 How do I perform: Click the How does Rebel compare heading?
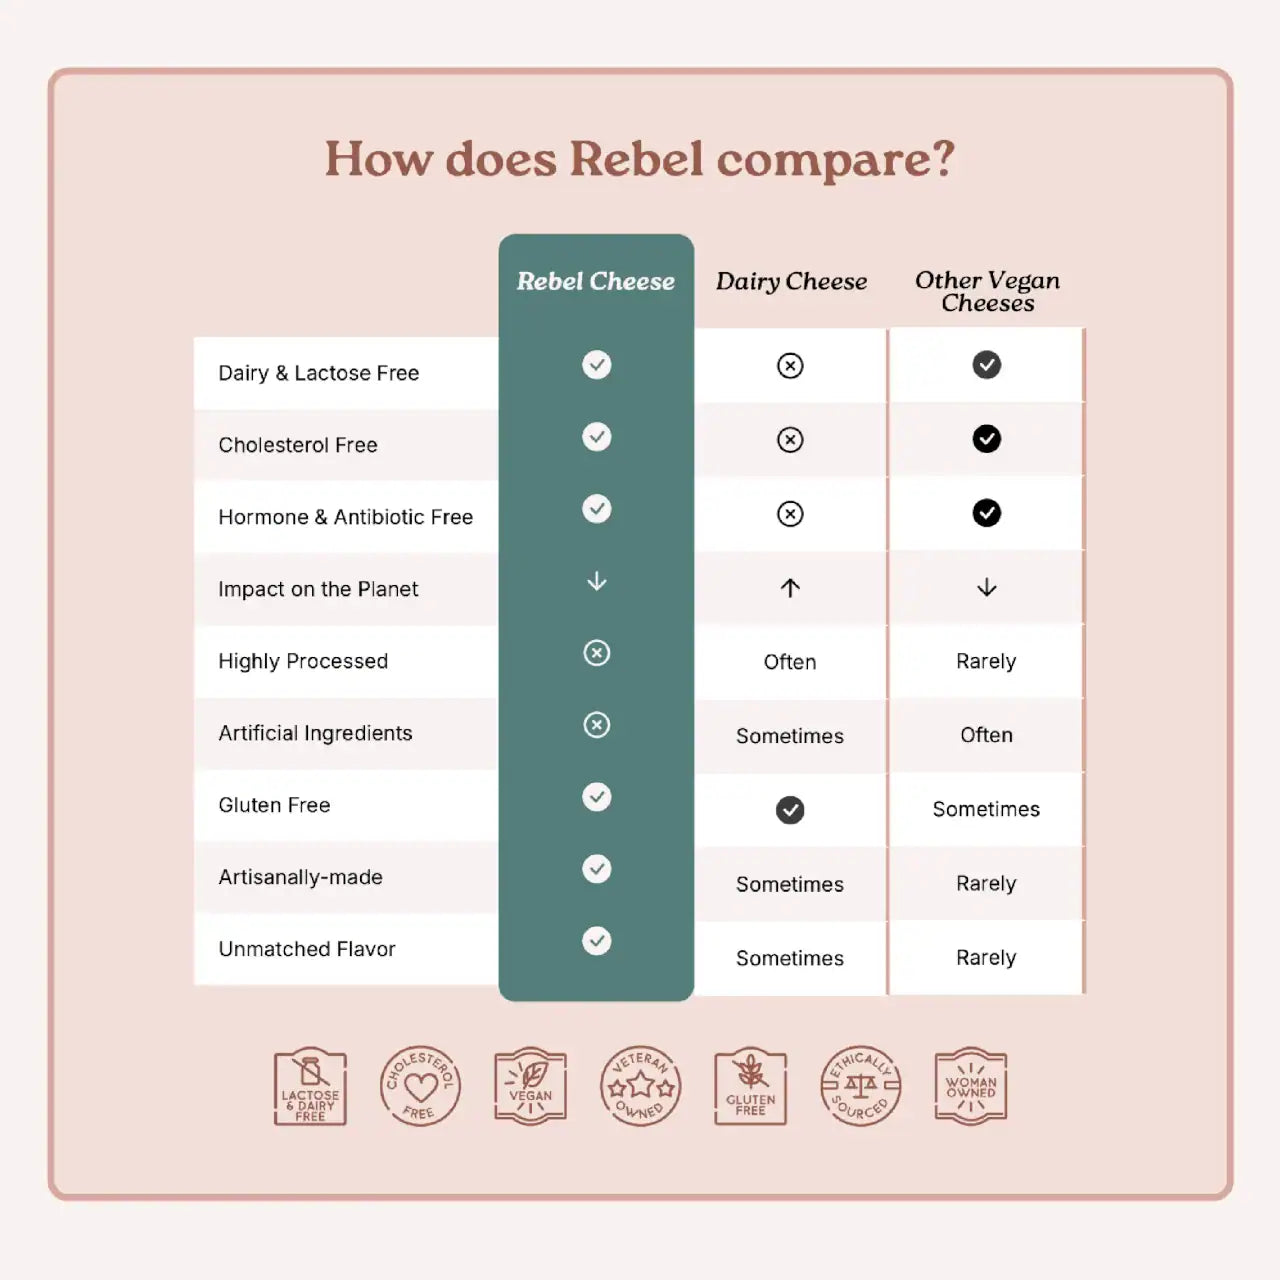(x=640, y=160)
